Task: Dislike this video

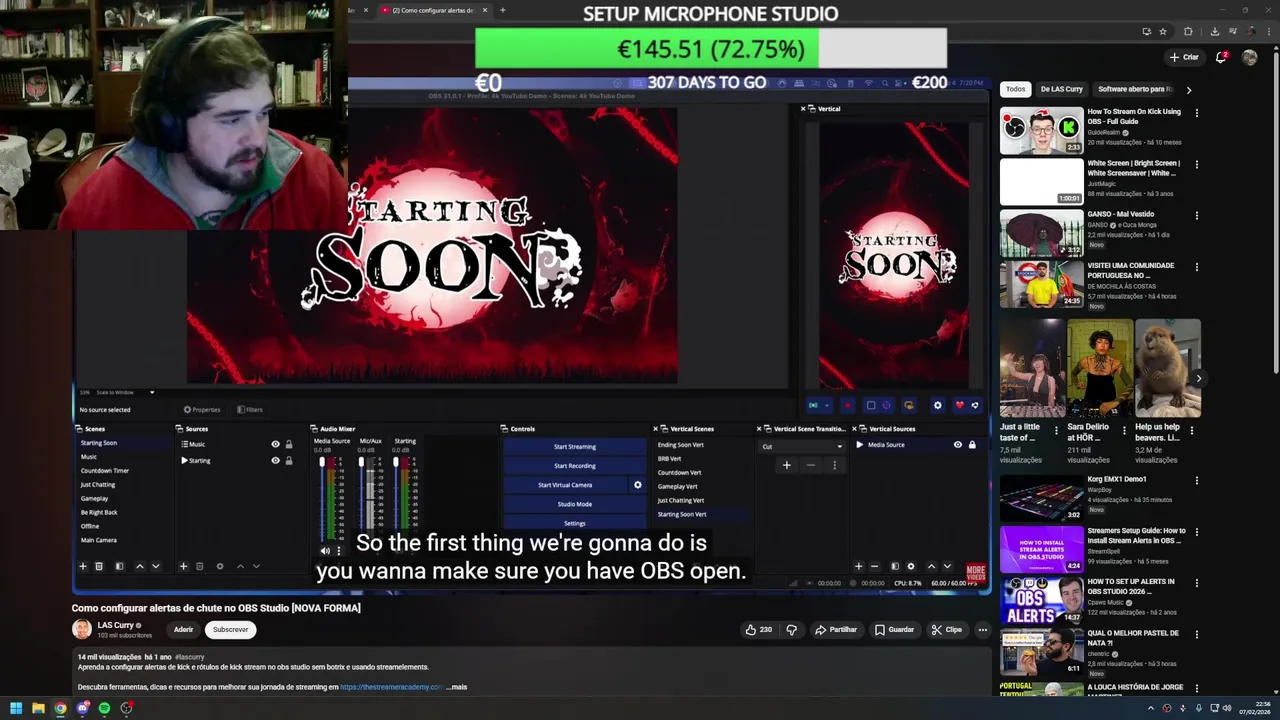Action: pyautogui.click(x=791, y=629)
